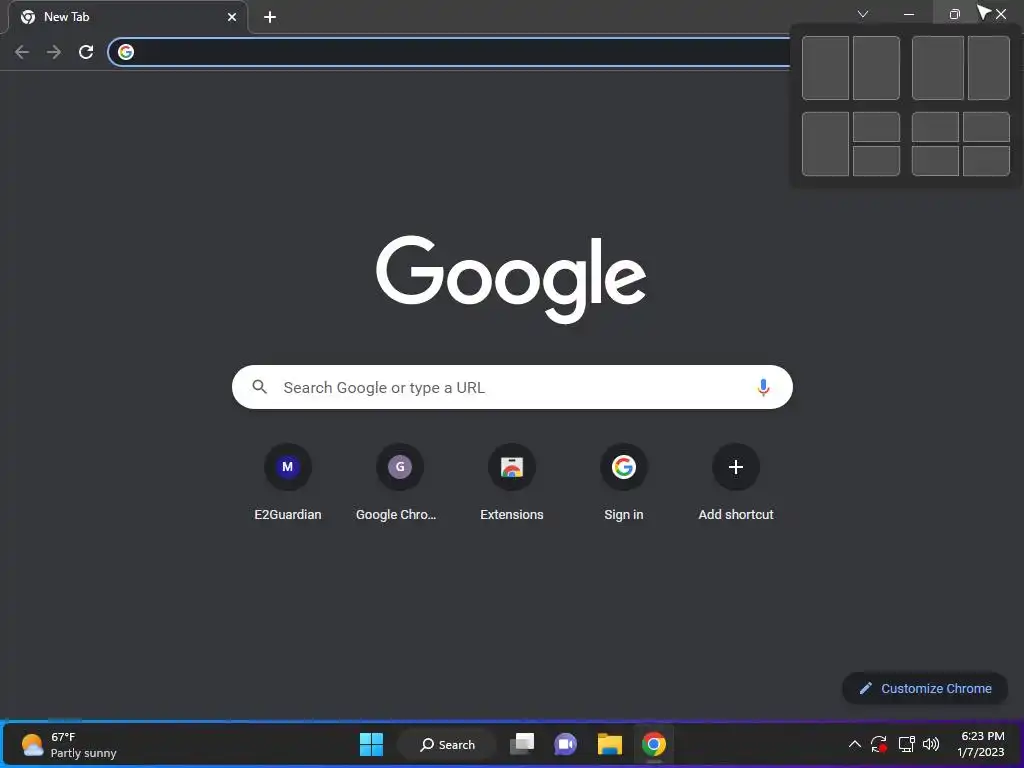The width and height of the screenshot is (1024, 768).
Task: Snap window to left half of two-equal-columns layout
Action: point(825,68)
